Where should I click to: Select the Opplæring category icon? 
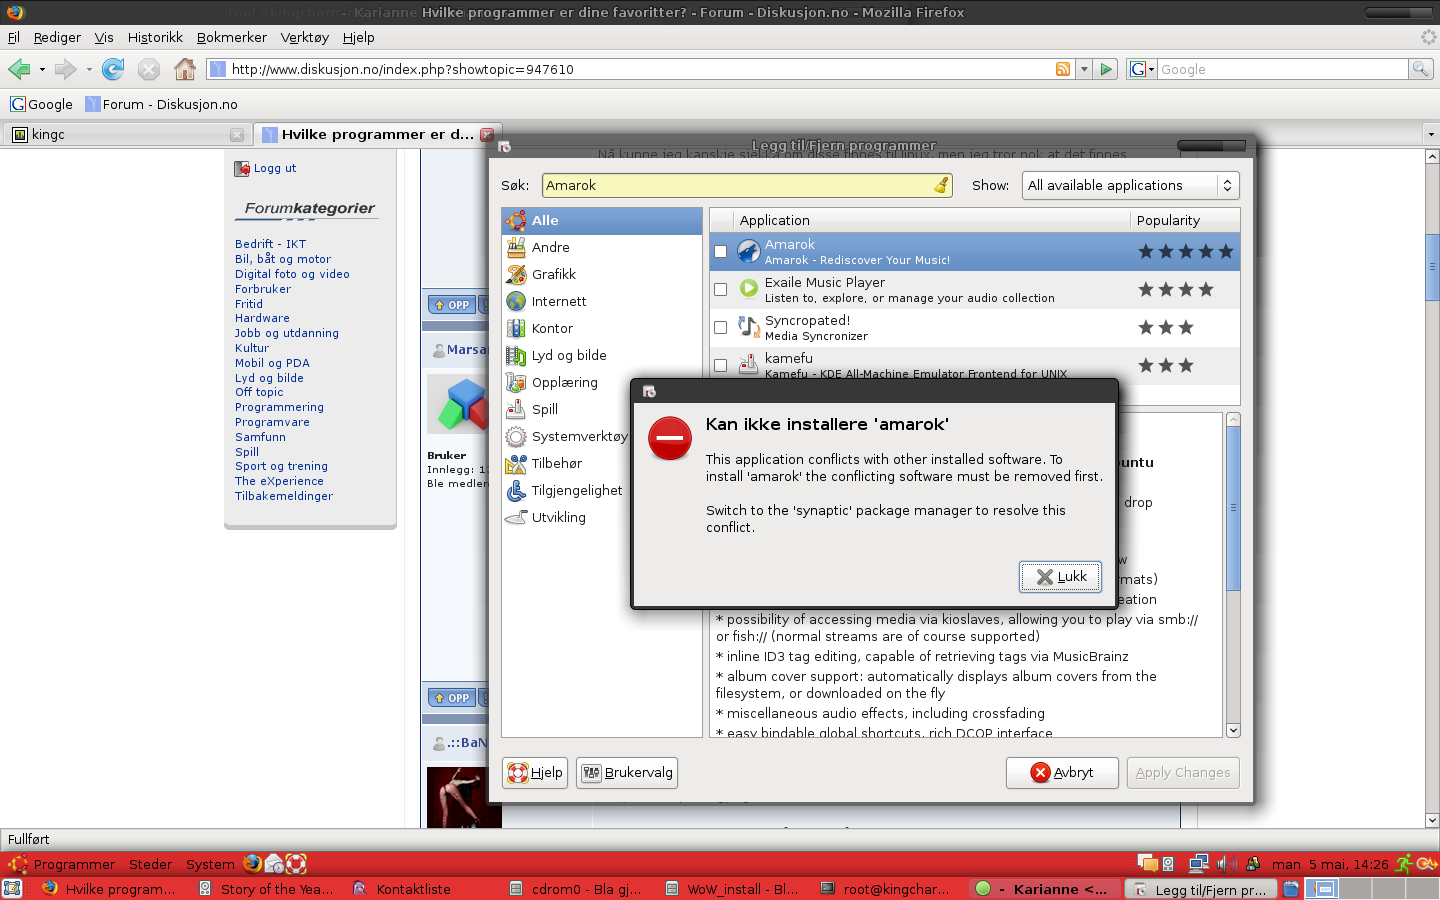coord(516,383)
